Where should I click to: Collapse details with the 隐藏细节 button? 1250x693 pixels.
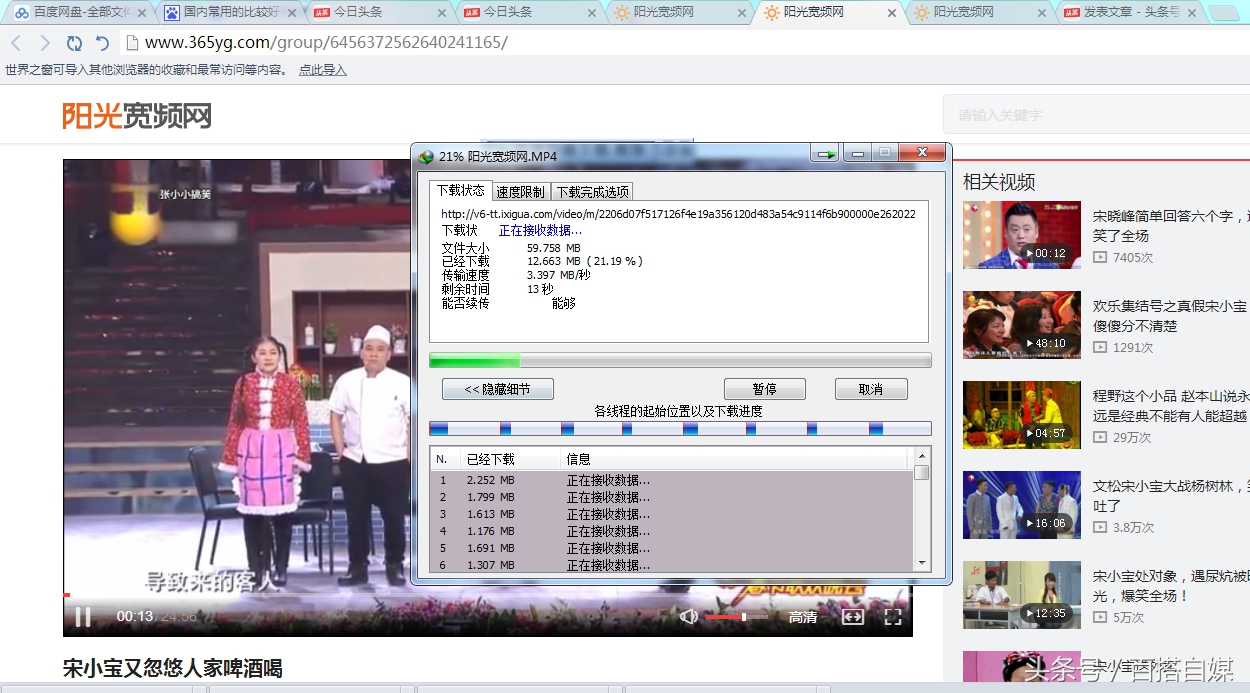tap(497, 389)
